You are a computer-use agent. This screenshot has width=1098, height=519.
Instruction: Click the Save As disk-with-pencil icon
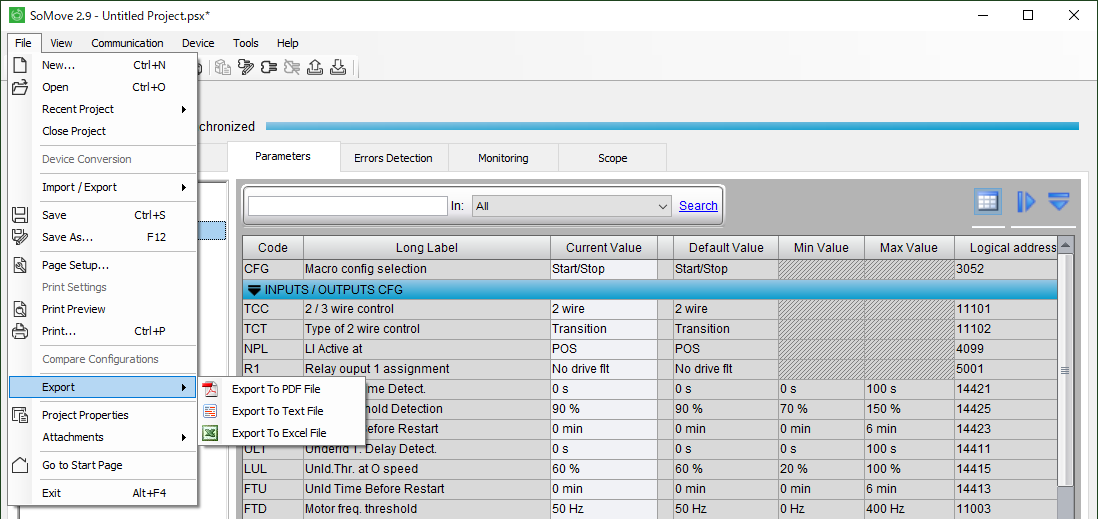click(20, 237)
